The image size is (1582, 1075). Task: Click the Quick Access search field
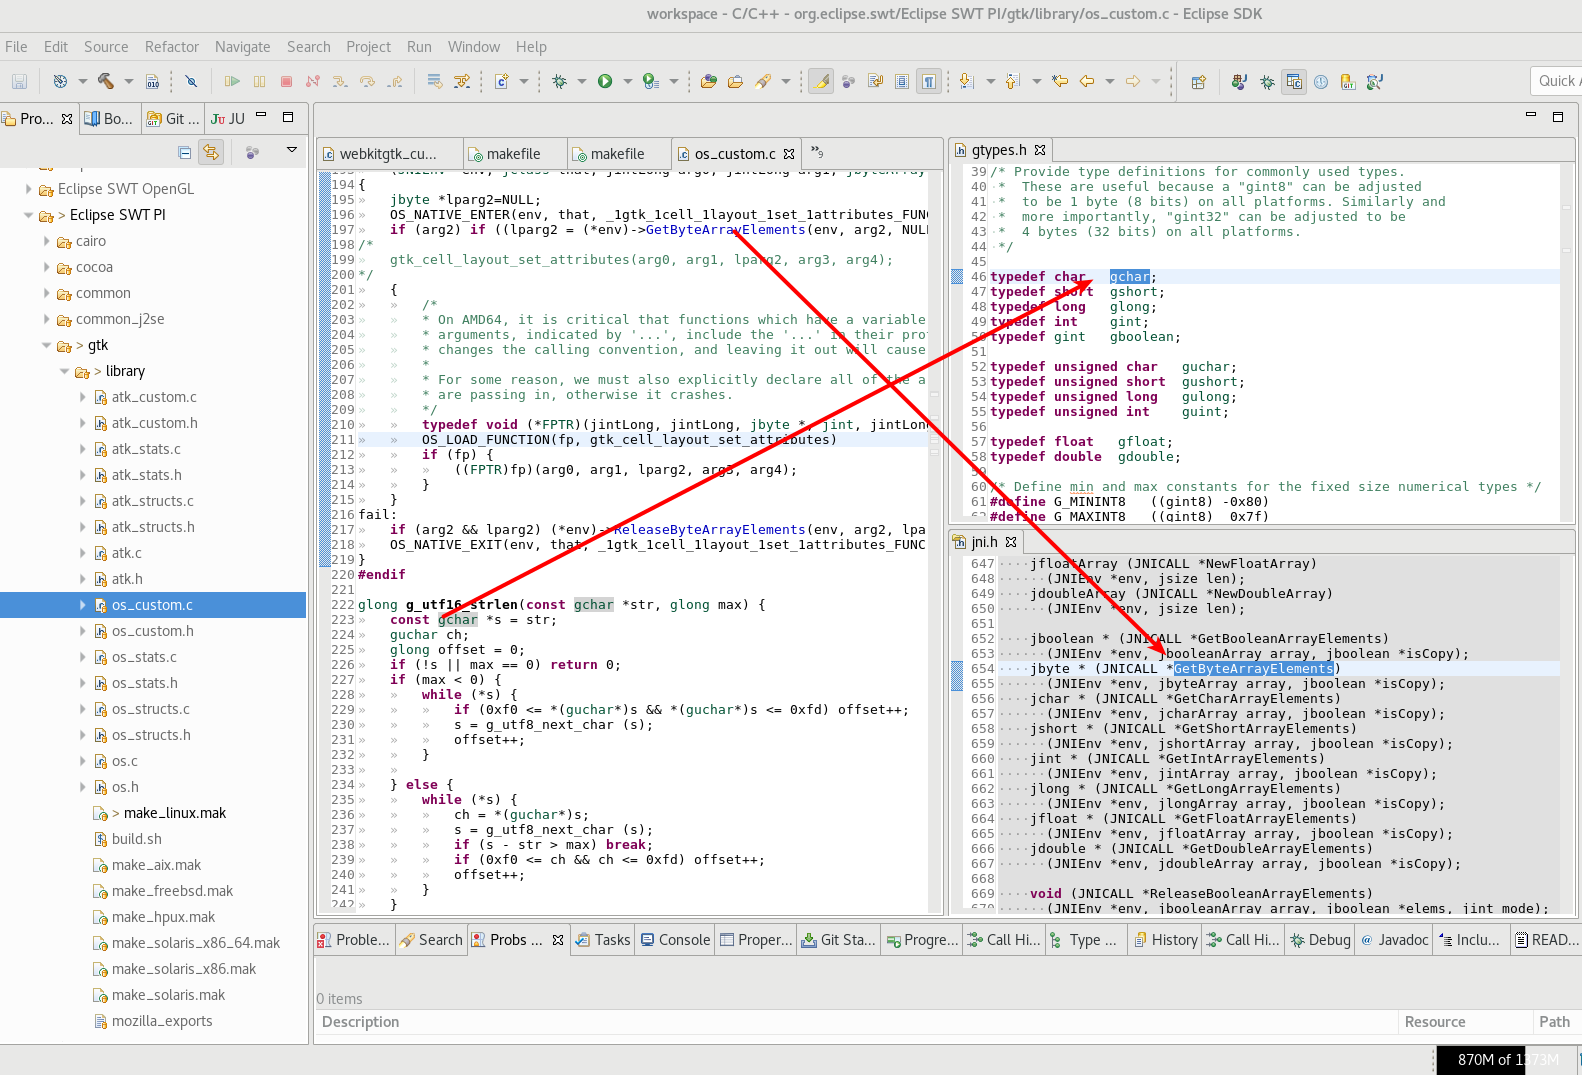click(1556, 81)
